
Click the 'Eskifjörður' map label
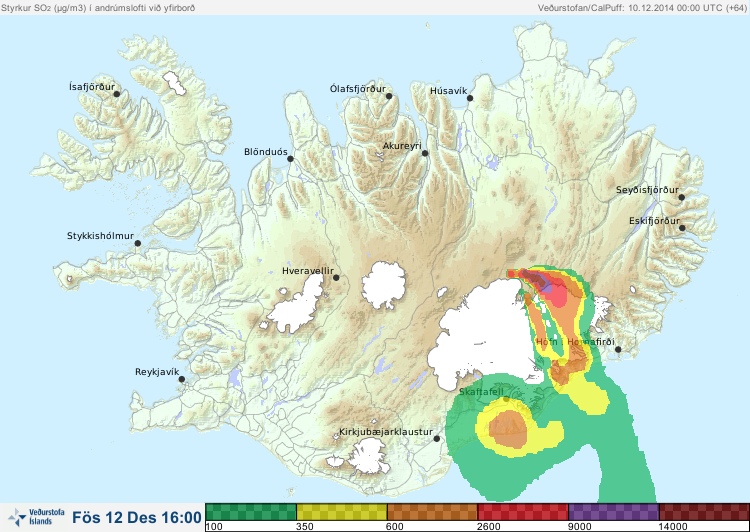(x=654, y=221)
